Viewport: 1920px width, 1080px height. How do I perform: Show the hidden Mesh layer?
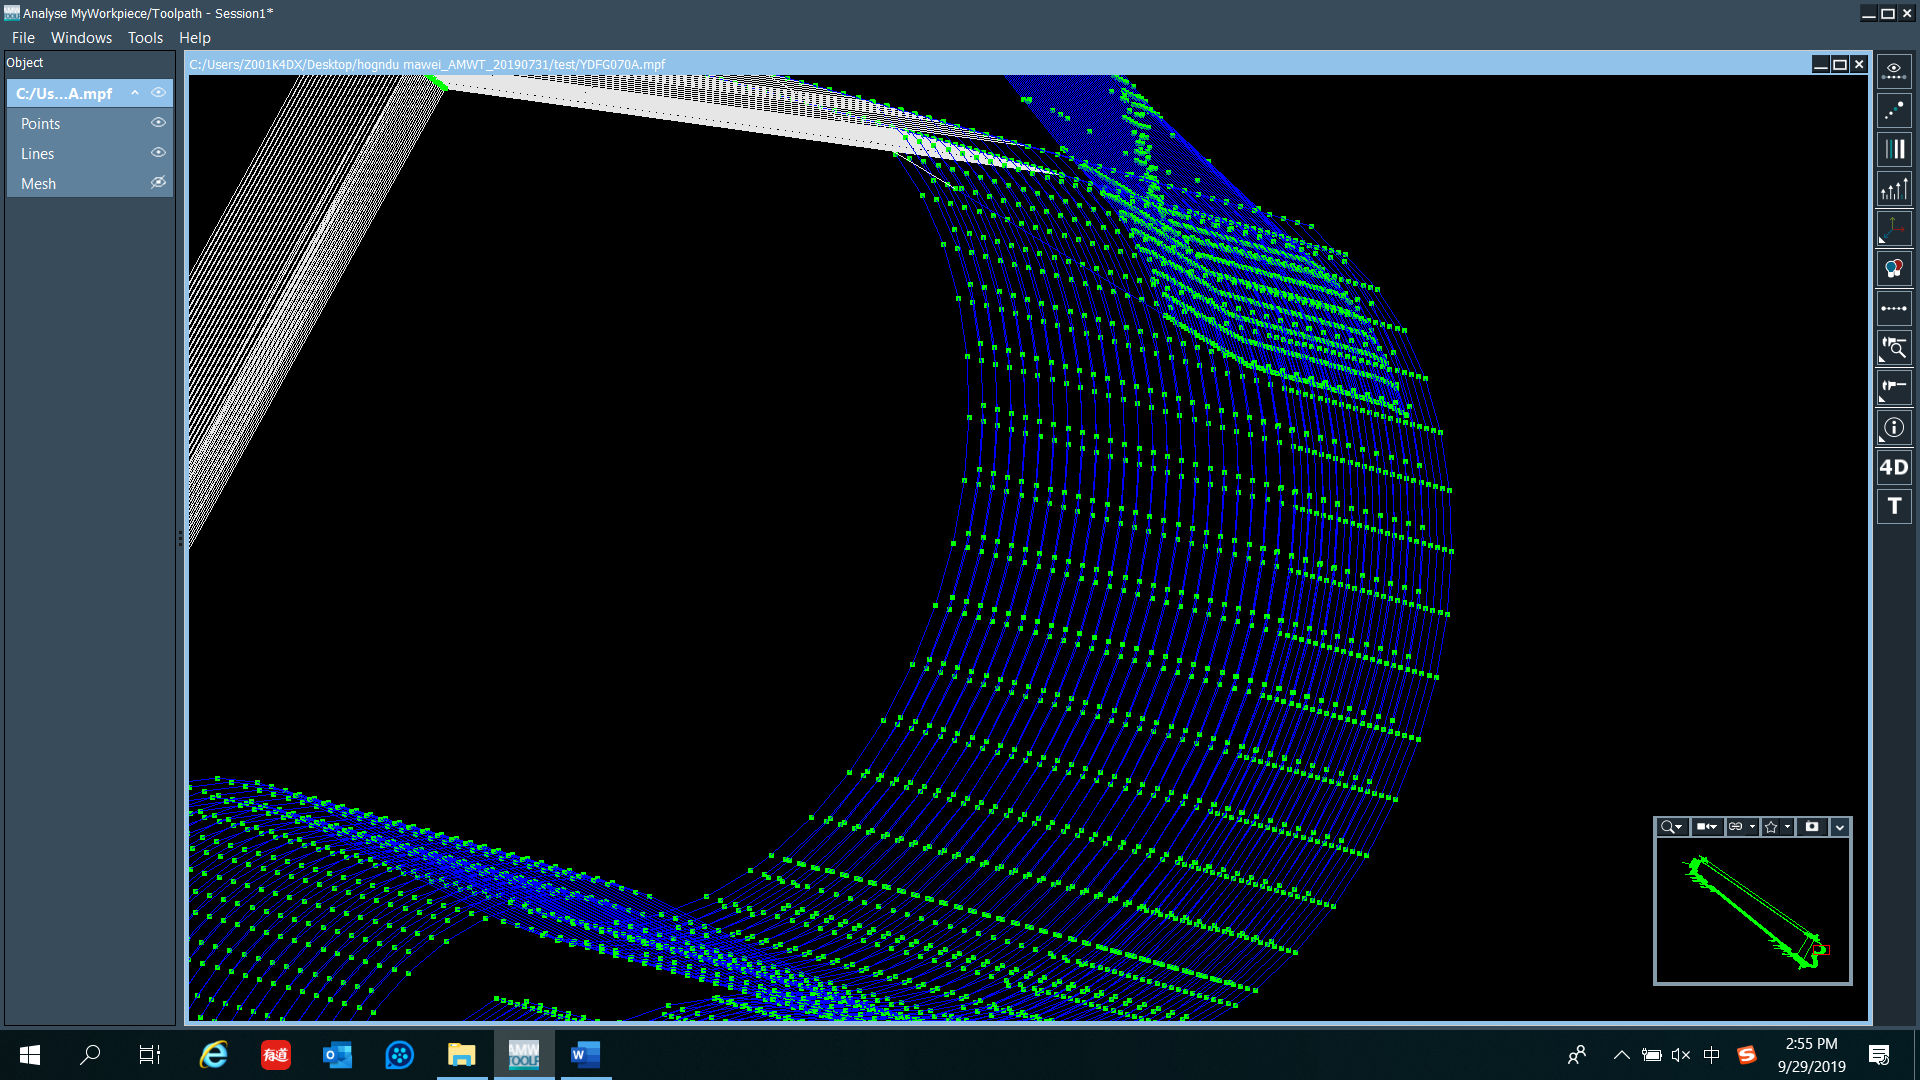coord(158,183)
